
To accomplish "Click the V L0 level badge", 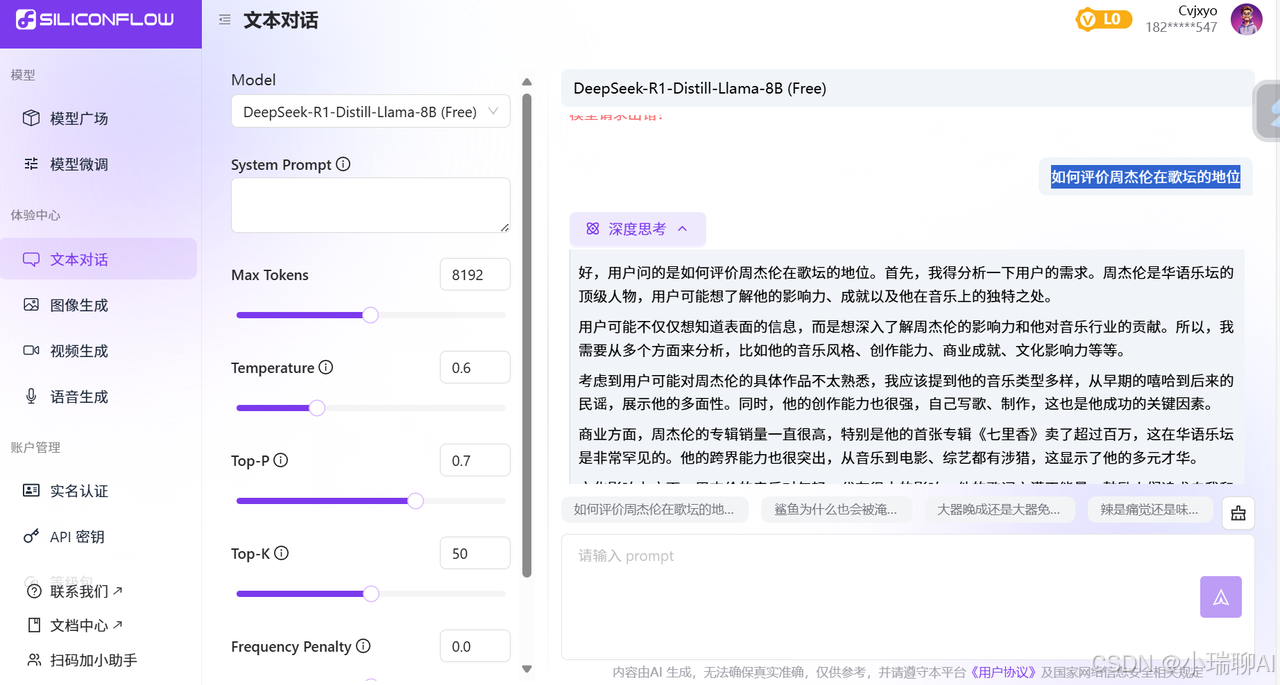I will point(1104,19).
